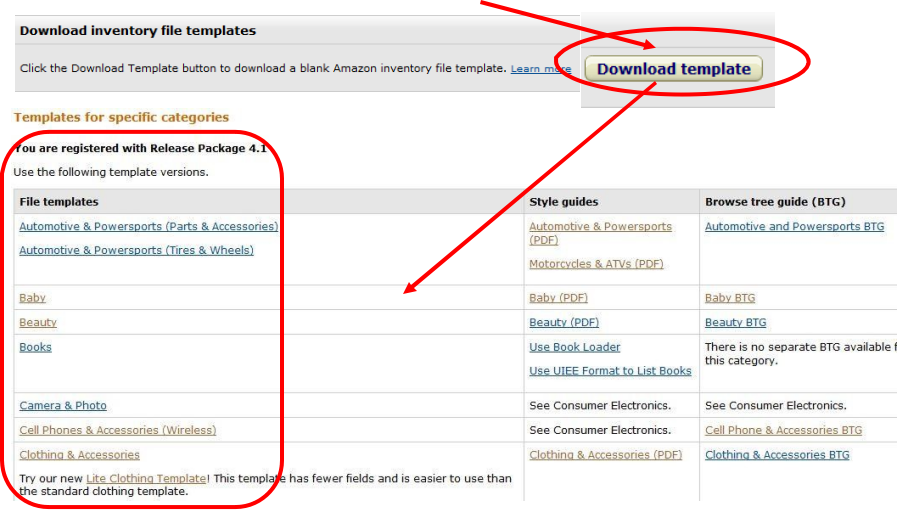The height and width of the screenshot is (510, 897).
Task: Open the Learn more link
Action: [540, 69]
